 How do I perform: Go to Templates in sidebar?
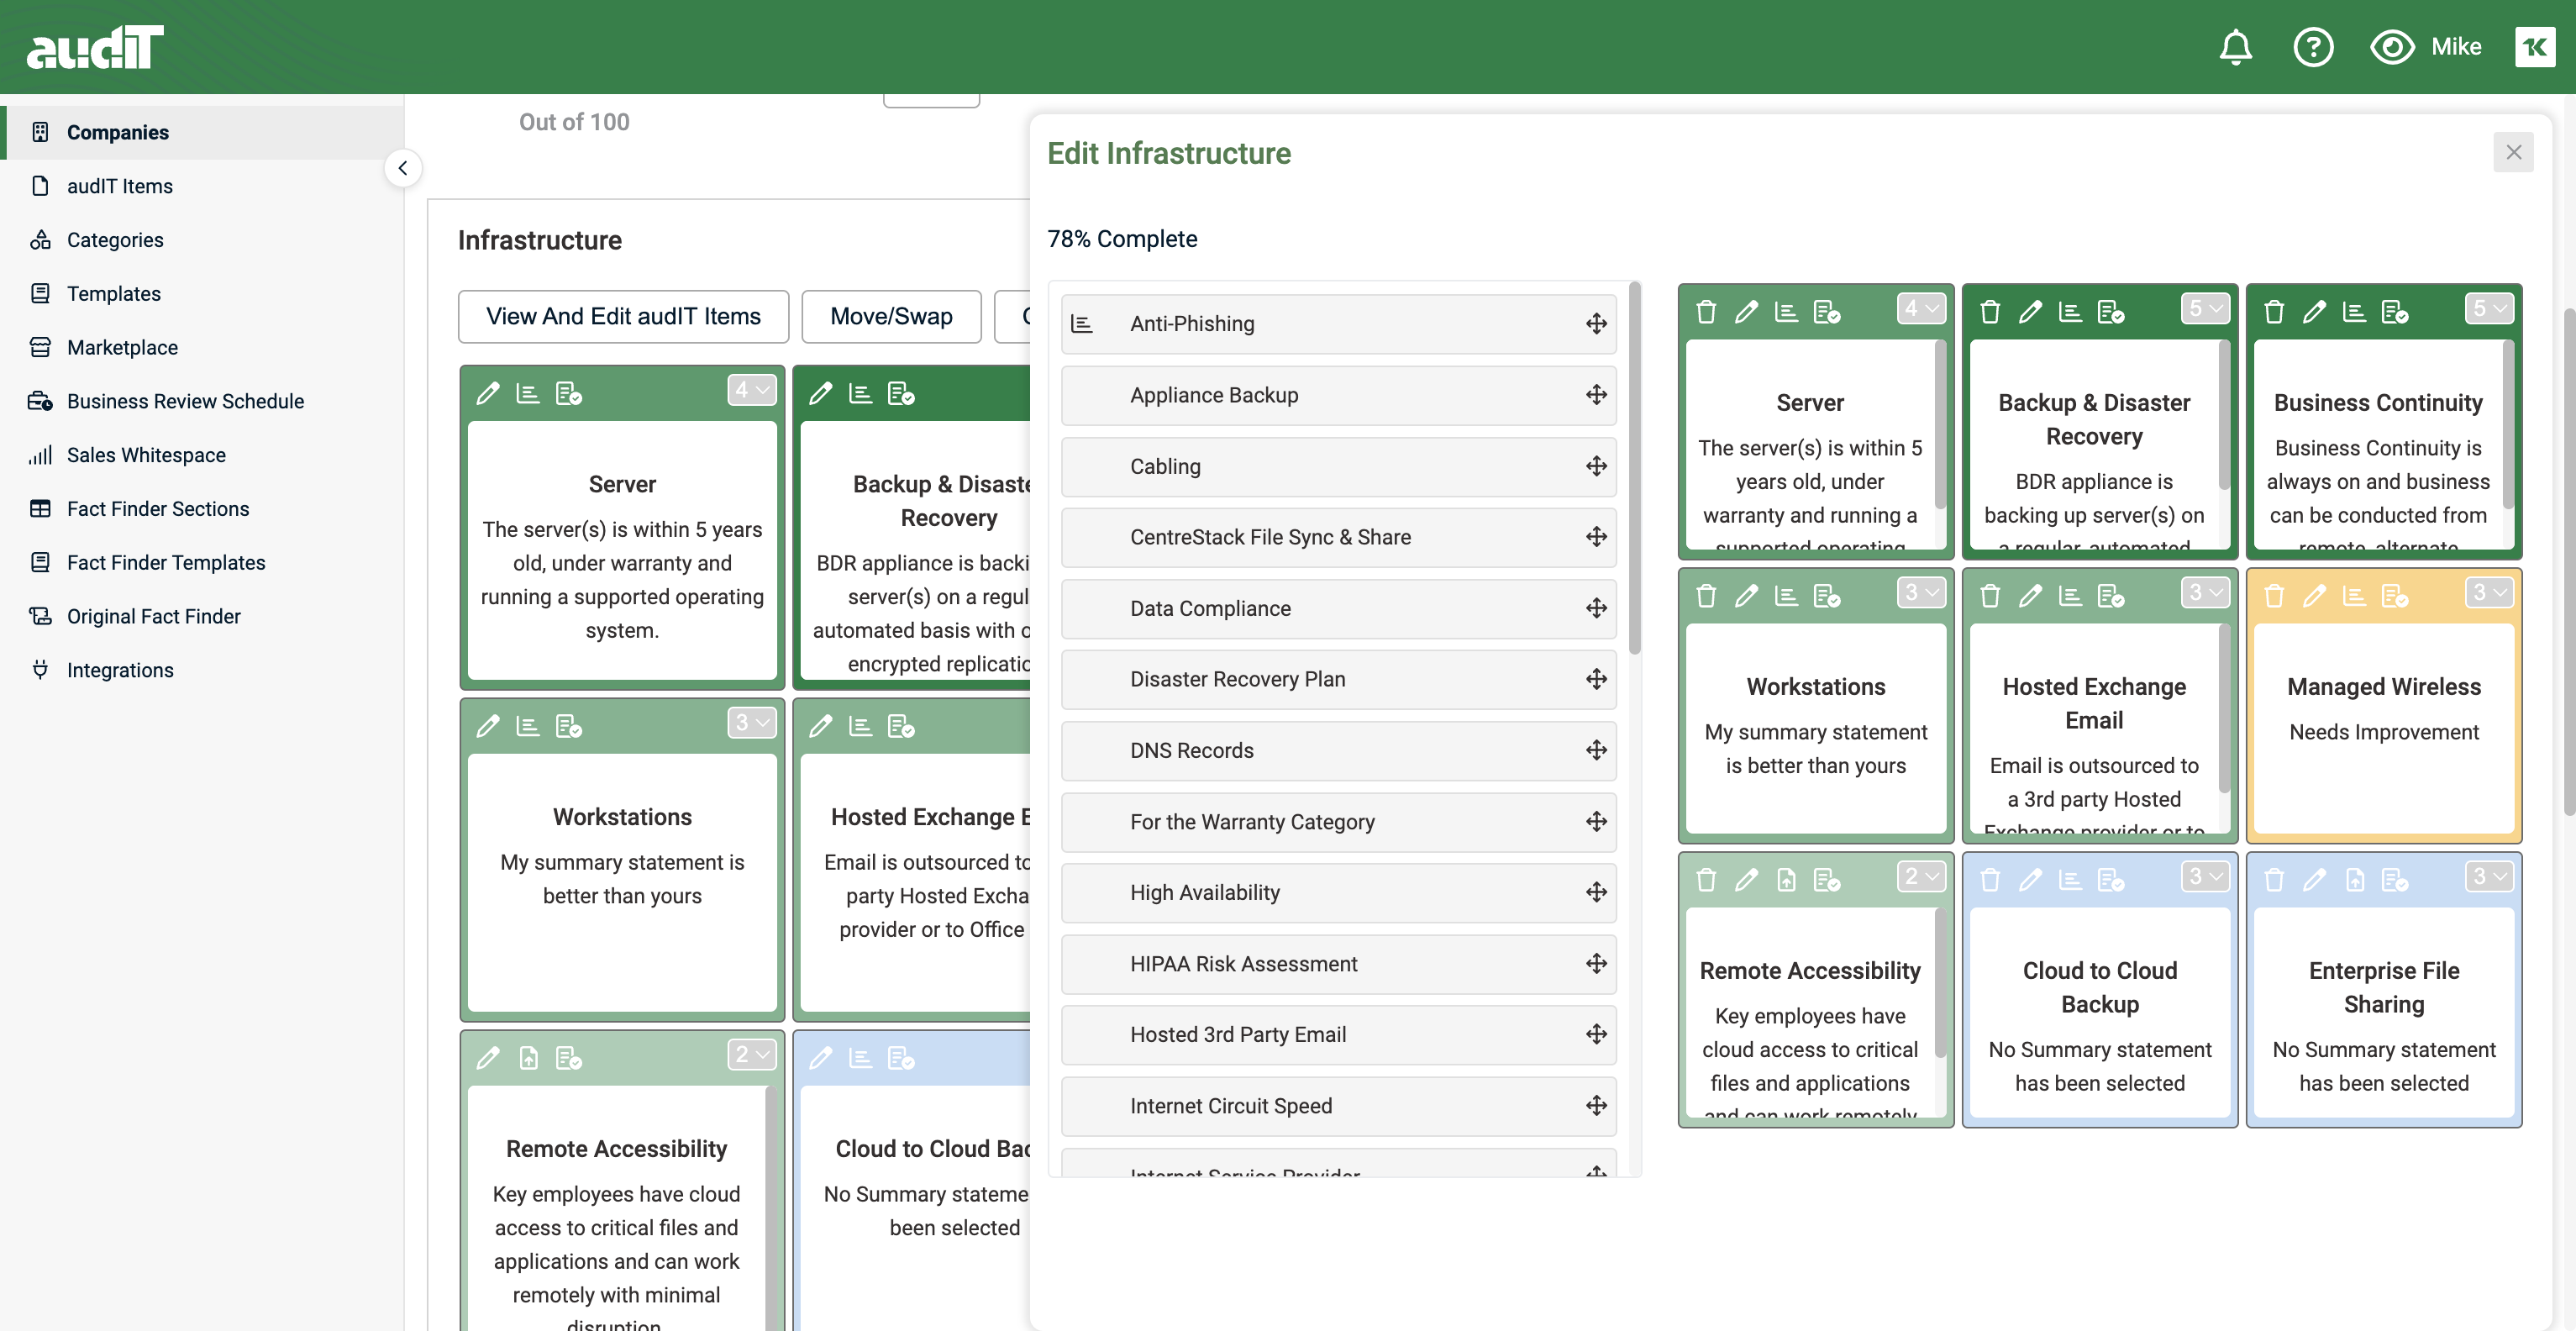[113, 294]
